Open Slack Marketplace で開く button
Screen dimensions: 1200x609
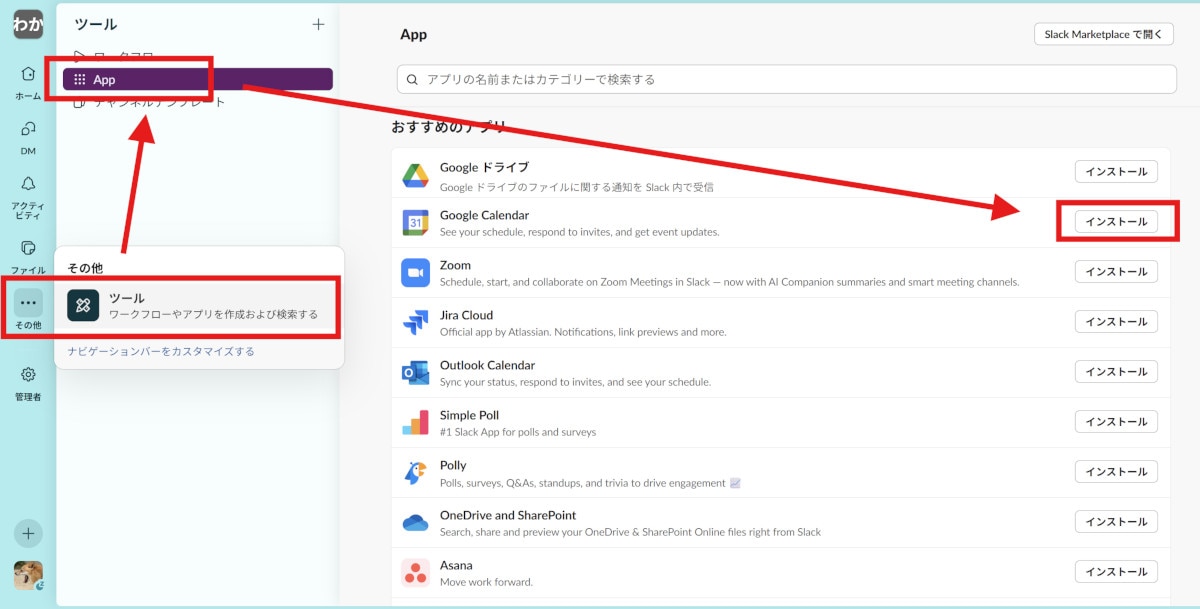point(1103,34)
